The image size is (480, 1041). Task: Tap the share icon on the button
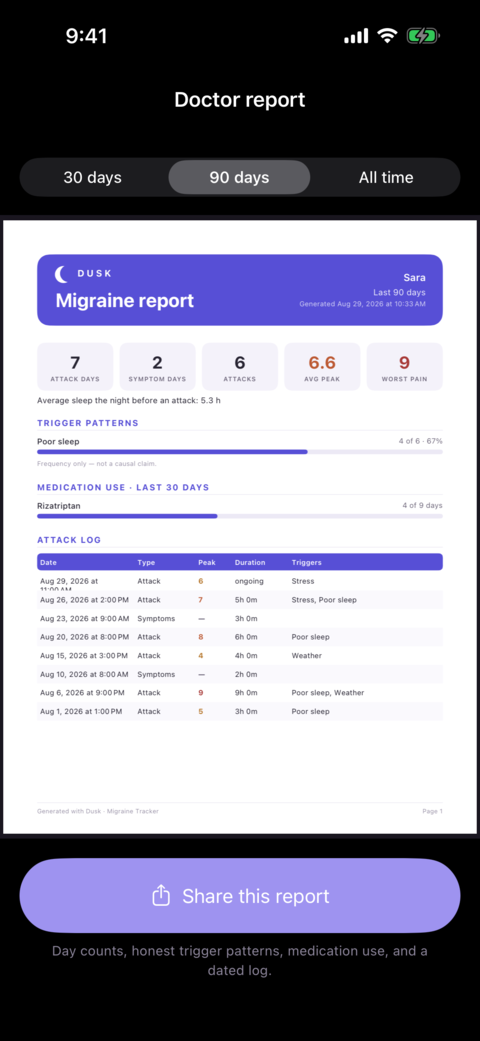[x=161, y=896]
